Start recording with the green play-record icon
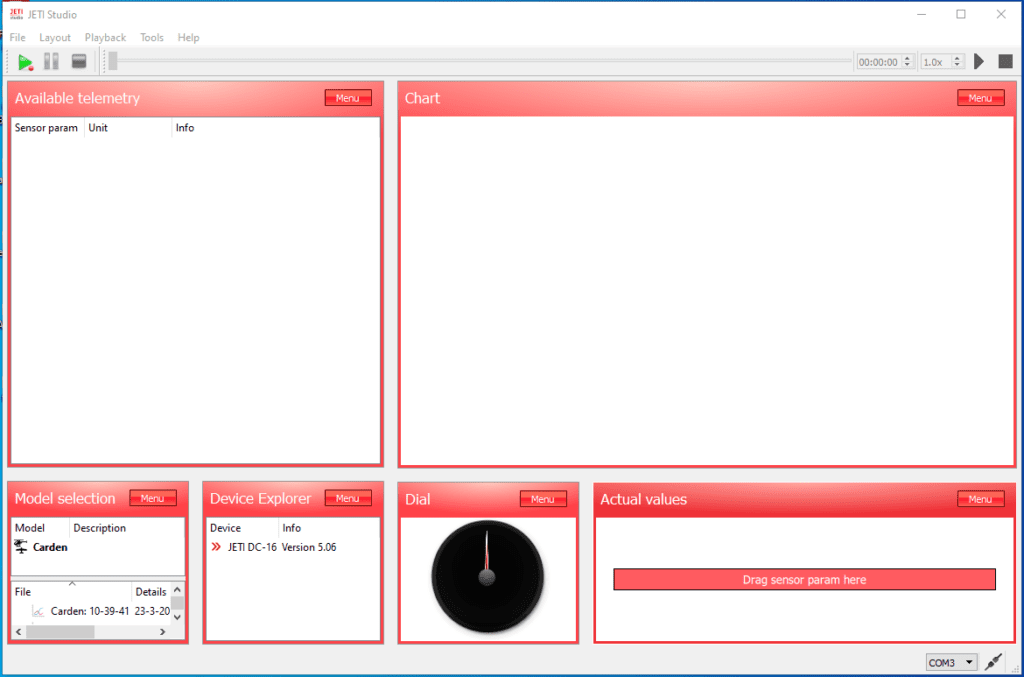The height and width of the screenshot is (677, 1024). [25, 62]
